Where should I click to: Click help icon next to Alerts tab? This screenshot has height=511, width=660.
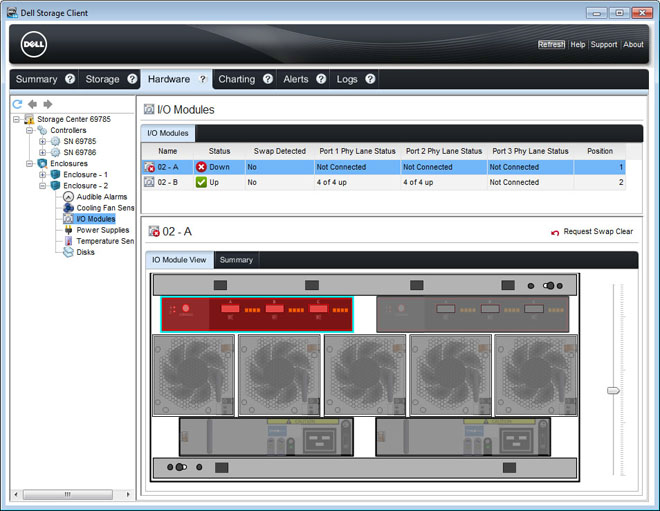(321, 79)
